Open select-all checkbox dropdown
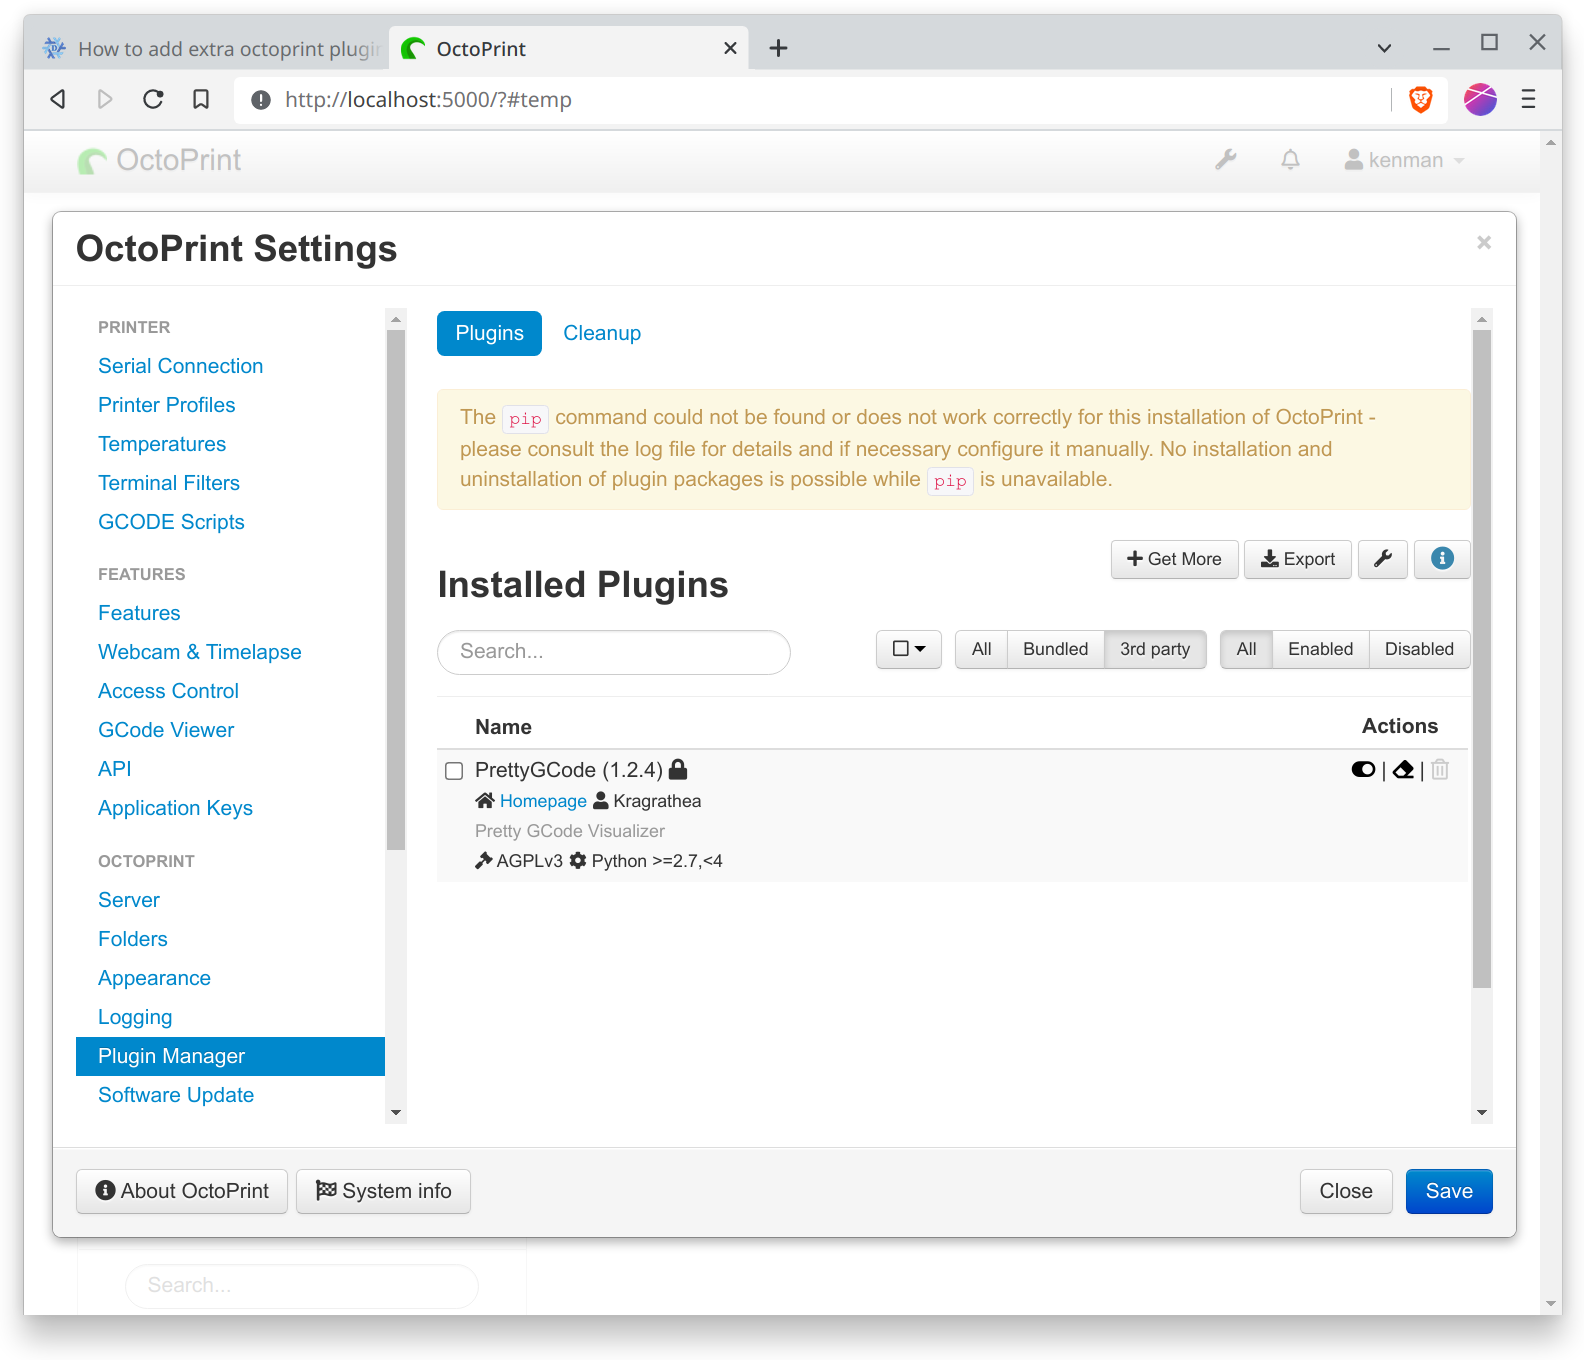 pos(909,649)
